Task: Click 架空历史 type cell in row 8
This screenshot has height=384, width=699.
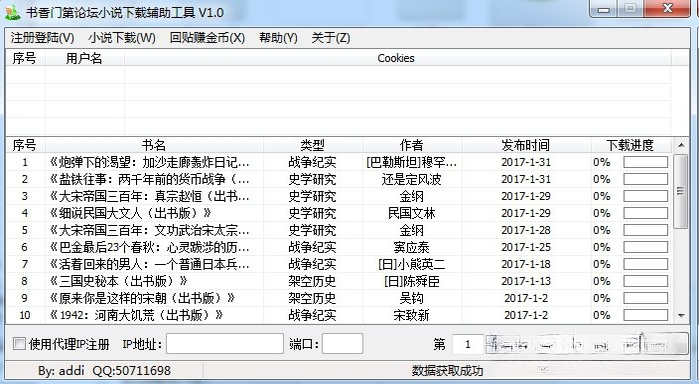Action: (312, 281)
